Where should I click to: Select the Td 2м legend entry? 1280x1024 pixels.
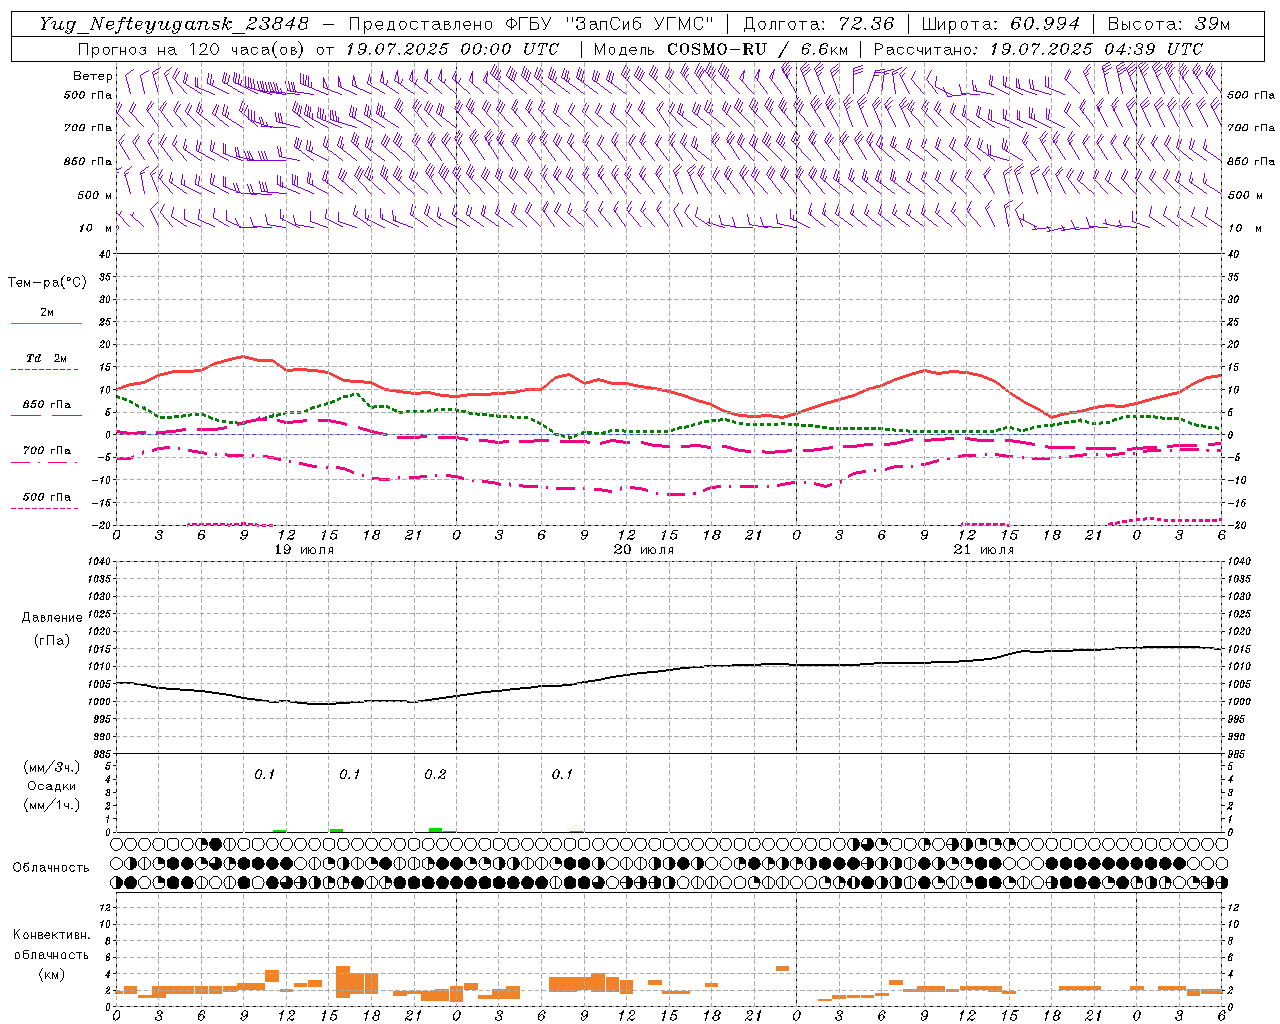tap(46, 358)
